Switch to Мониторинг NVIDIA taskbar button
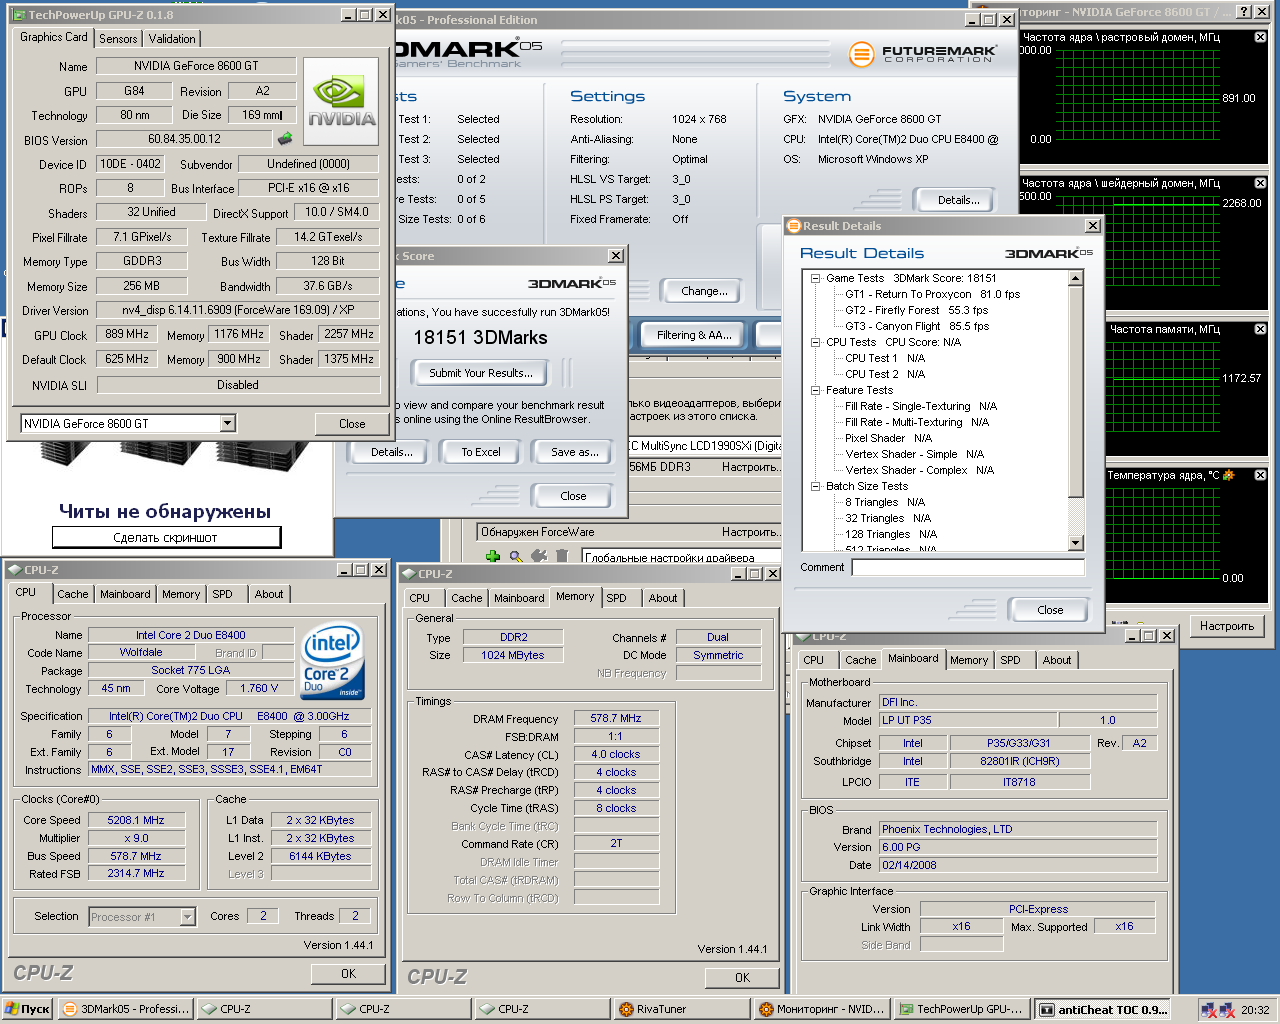The image size is (1280, 1024). (x=820, y=1009)
